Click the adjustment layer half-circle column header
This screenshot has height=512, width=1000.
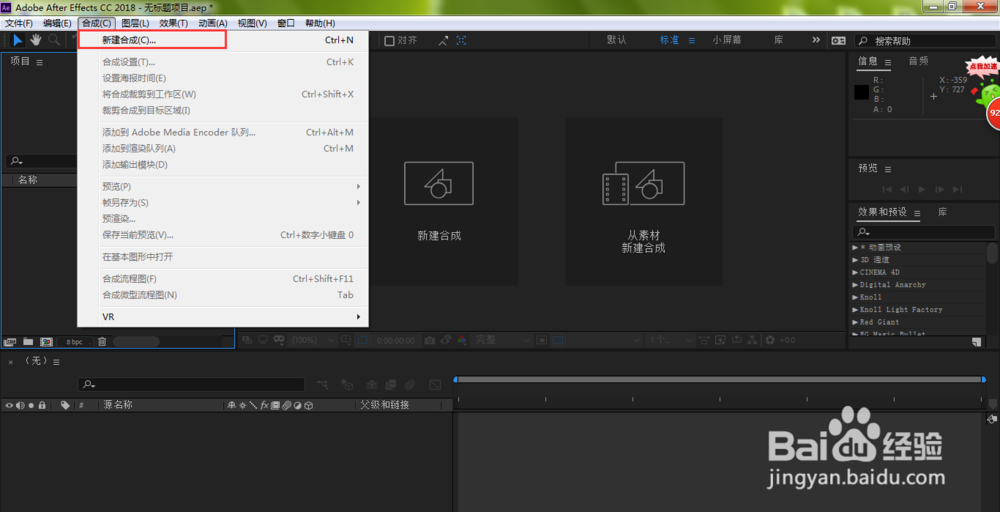[297, 405]
